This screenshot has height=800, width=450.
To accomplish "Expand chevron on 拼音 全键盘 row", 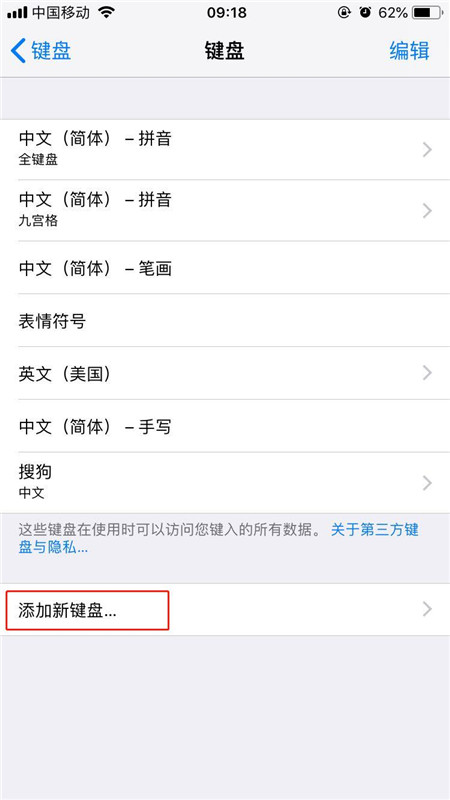I will tap(428, 149).
